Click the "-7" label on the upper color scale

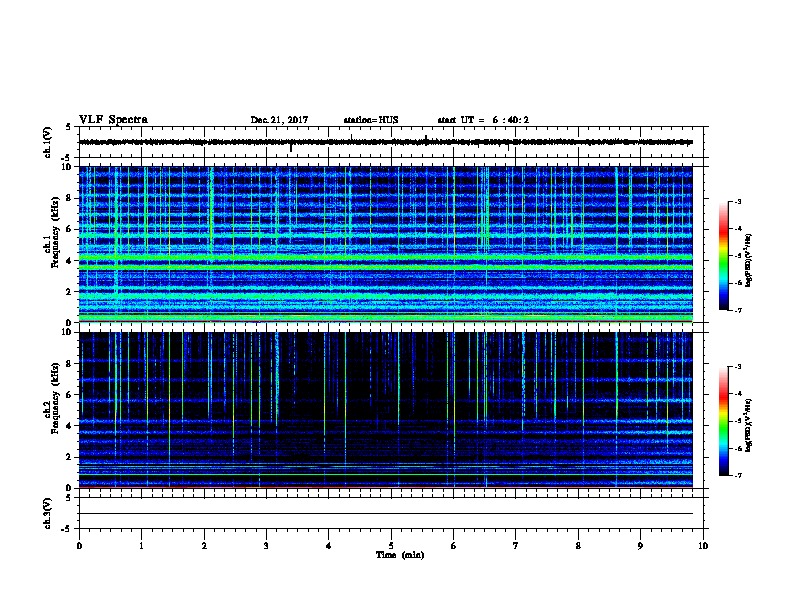click(x=737, y=310)
